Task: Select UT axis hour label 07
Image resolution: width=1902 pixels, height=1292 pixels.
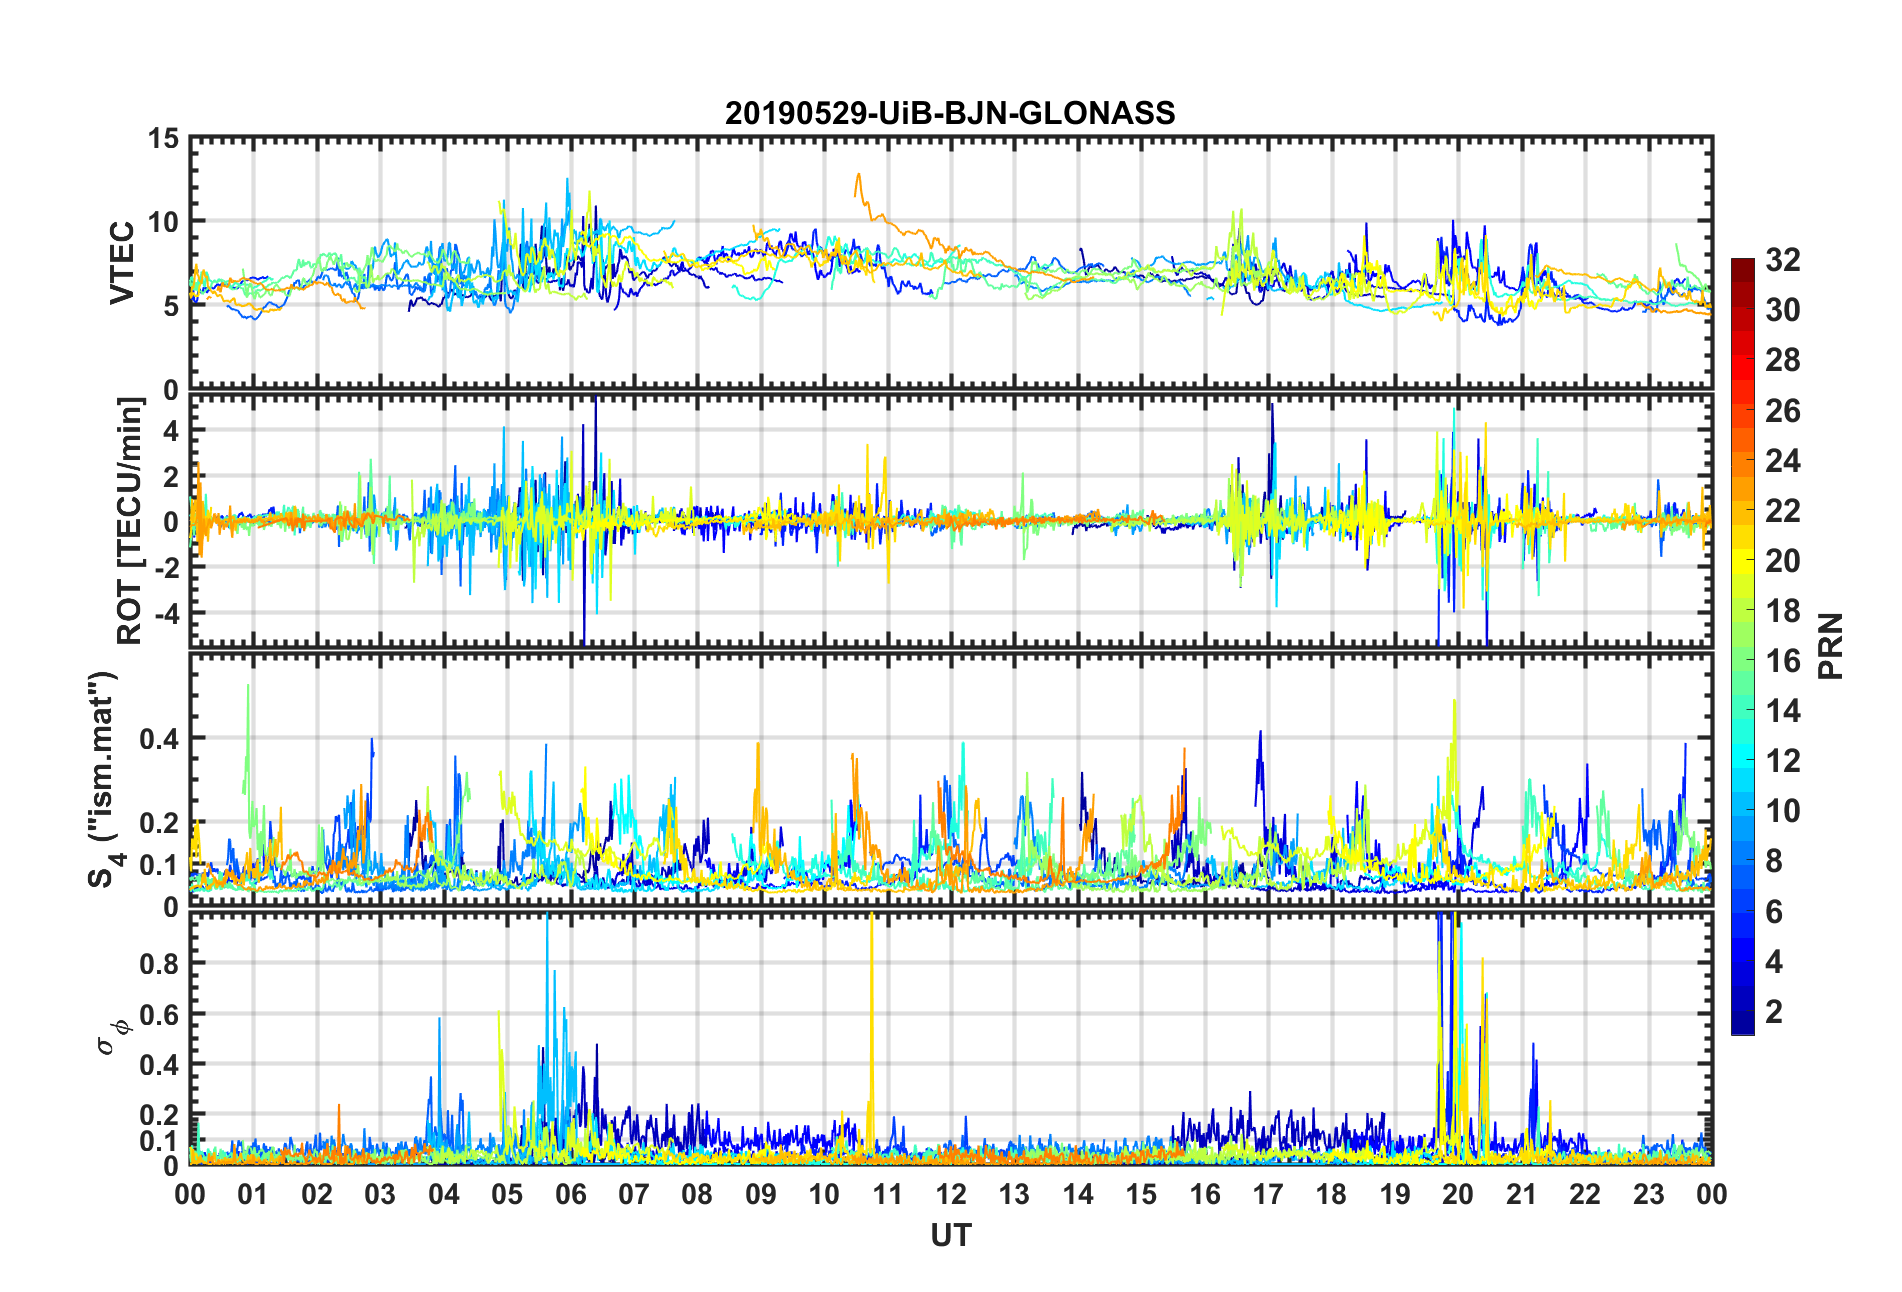Action: [634, 1194]
